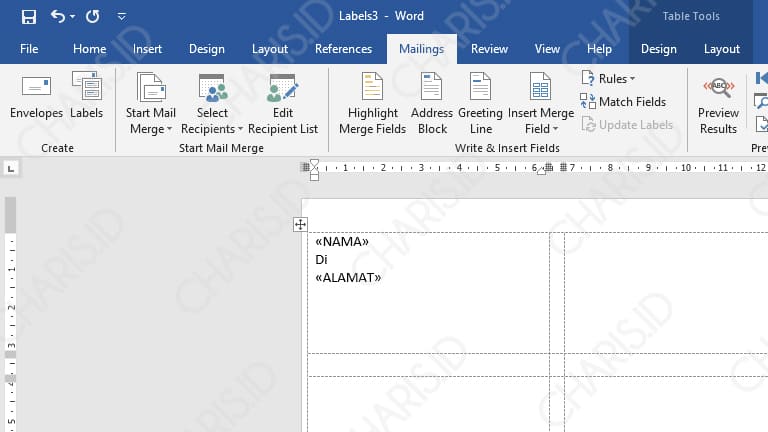Open the View tab

pos(547,49)
